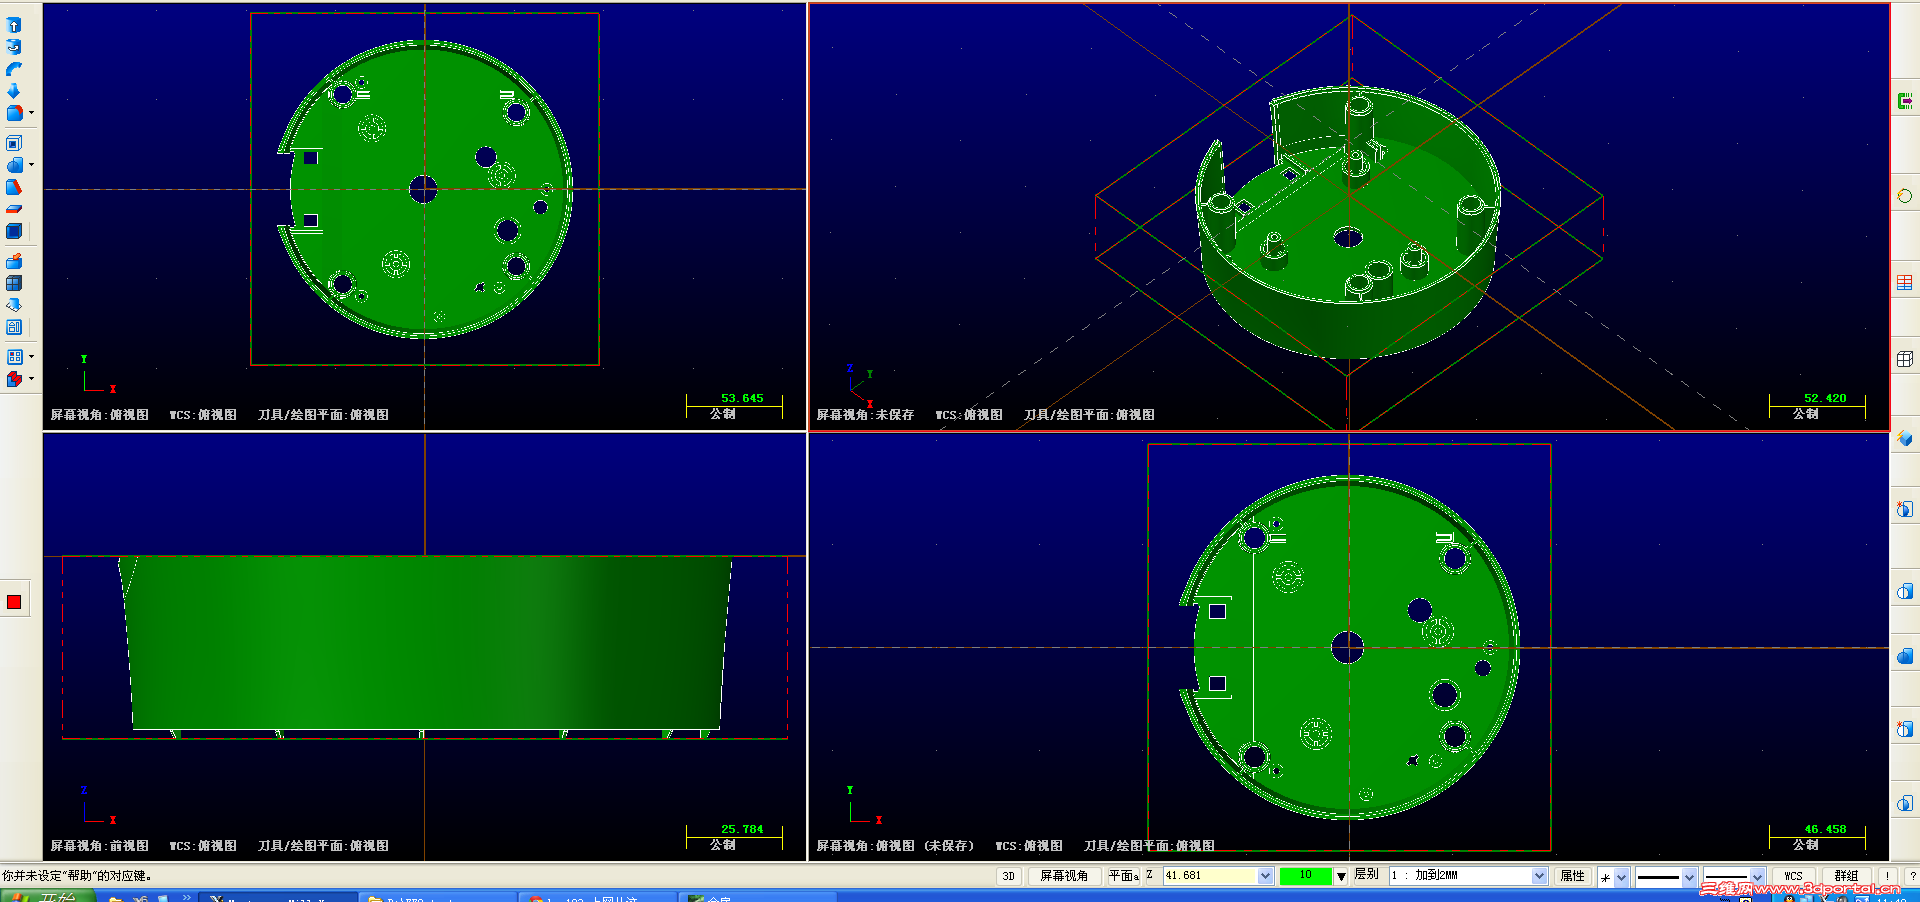Open the level list dropdown arrow

pos(1539,876)
